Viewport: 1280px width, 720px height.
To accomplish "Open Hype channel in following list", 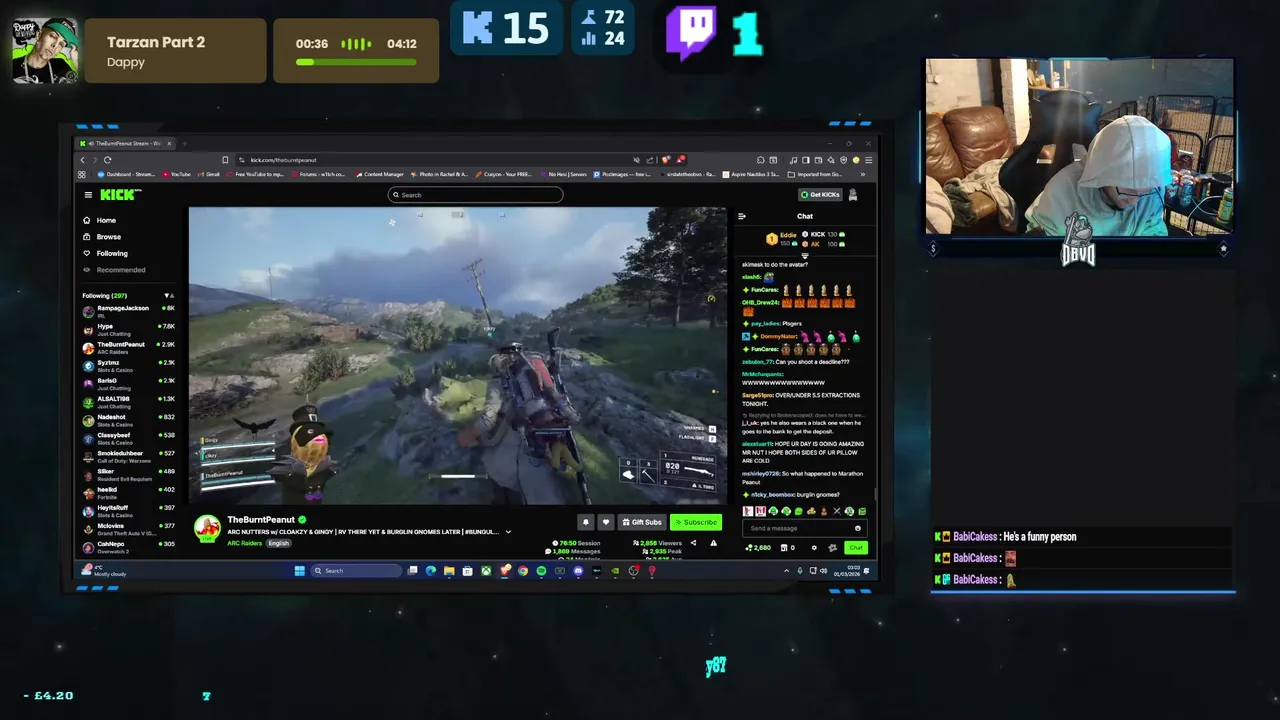I will 128,329.
